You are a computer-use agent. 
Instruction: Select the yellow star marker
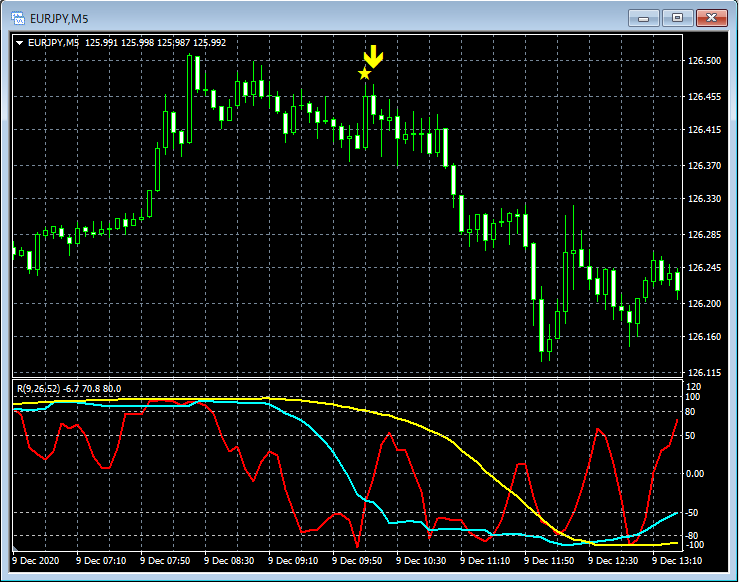point(364,73)
